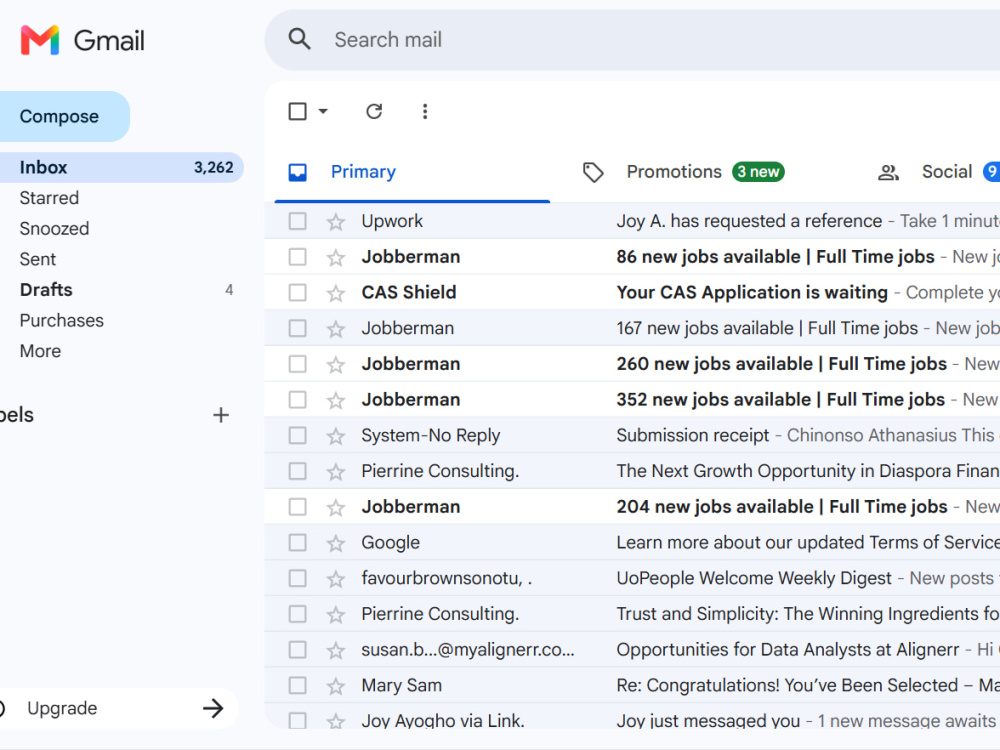Star the 204 new jobs Jobberman email
1000x750 pixels.
pyautogui.click(x=335, y=508)
